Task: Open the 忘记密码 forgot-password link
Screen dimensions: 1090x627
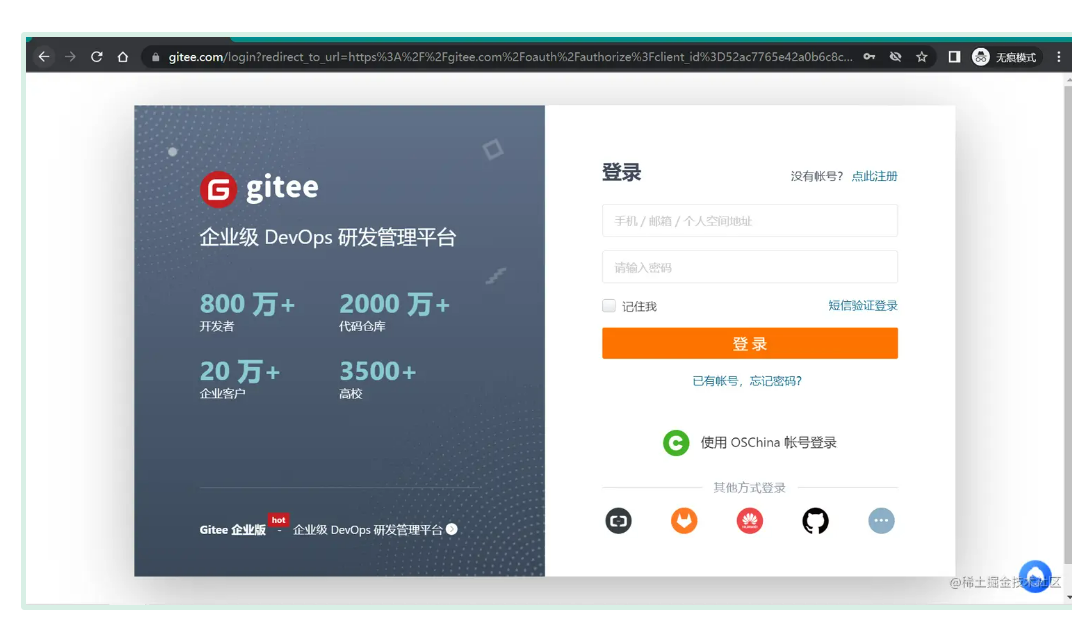Action: [x=775, y=381]
